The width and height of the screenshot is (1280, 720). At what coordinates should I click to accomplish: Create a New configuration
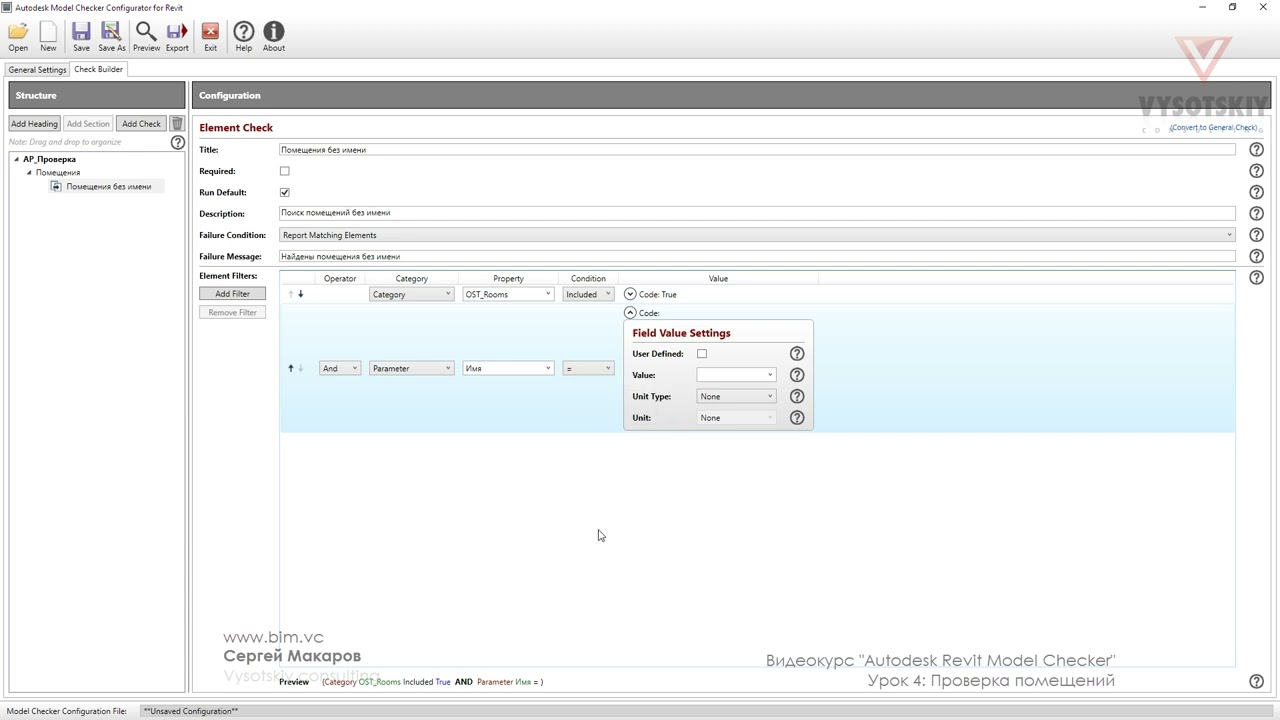coord(48,37)
